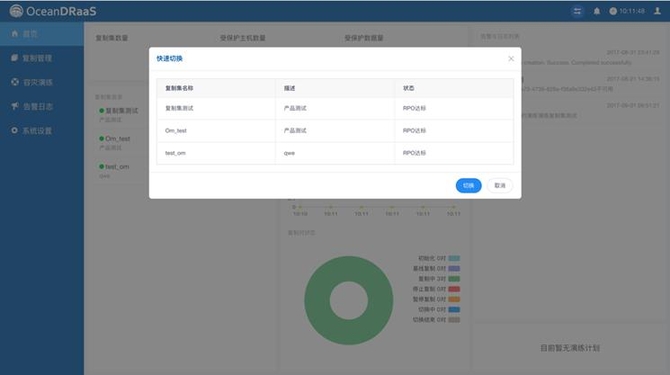Click the clock icon beside 10:11:48
This screenshot has width=670, height=375.
coord(613,11)
